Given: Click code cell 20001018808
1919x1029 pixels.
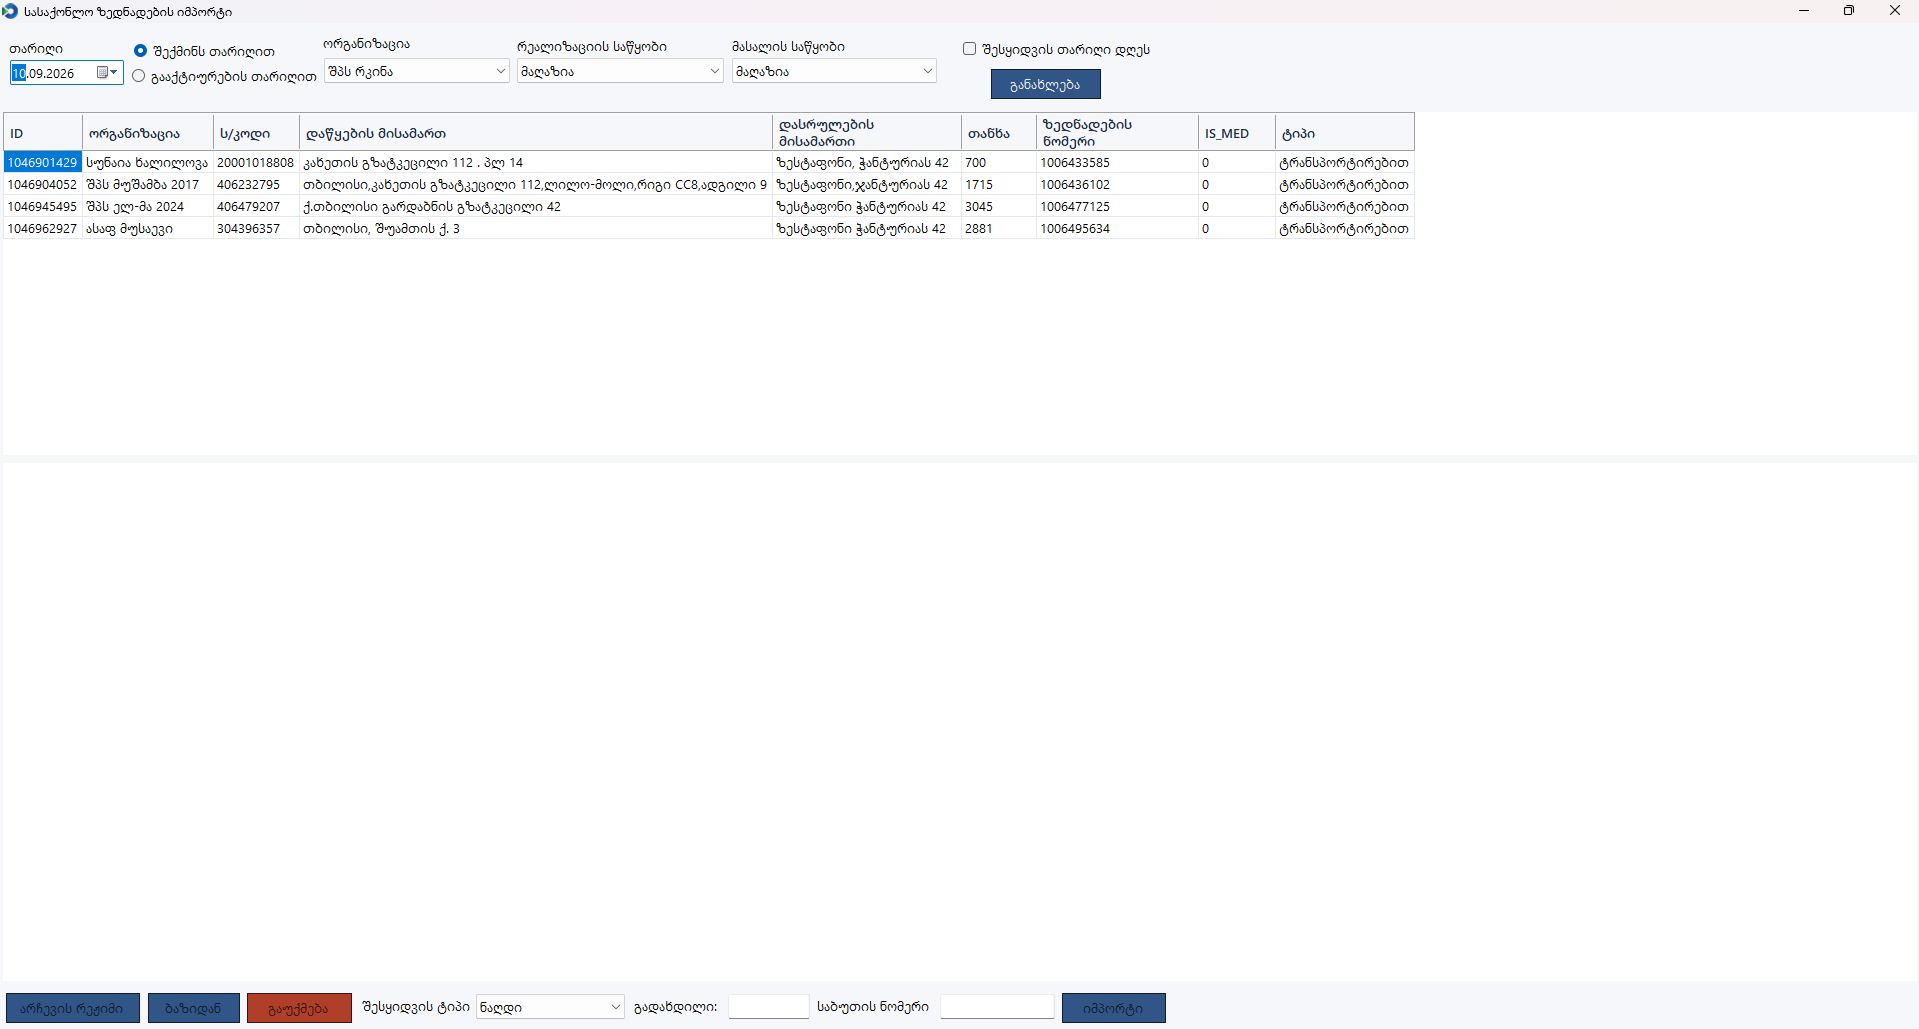Looking at the screenshot, I should click(256, 162).
